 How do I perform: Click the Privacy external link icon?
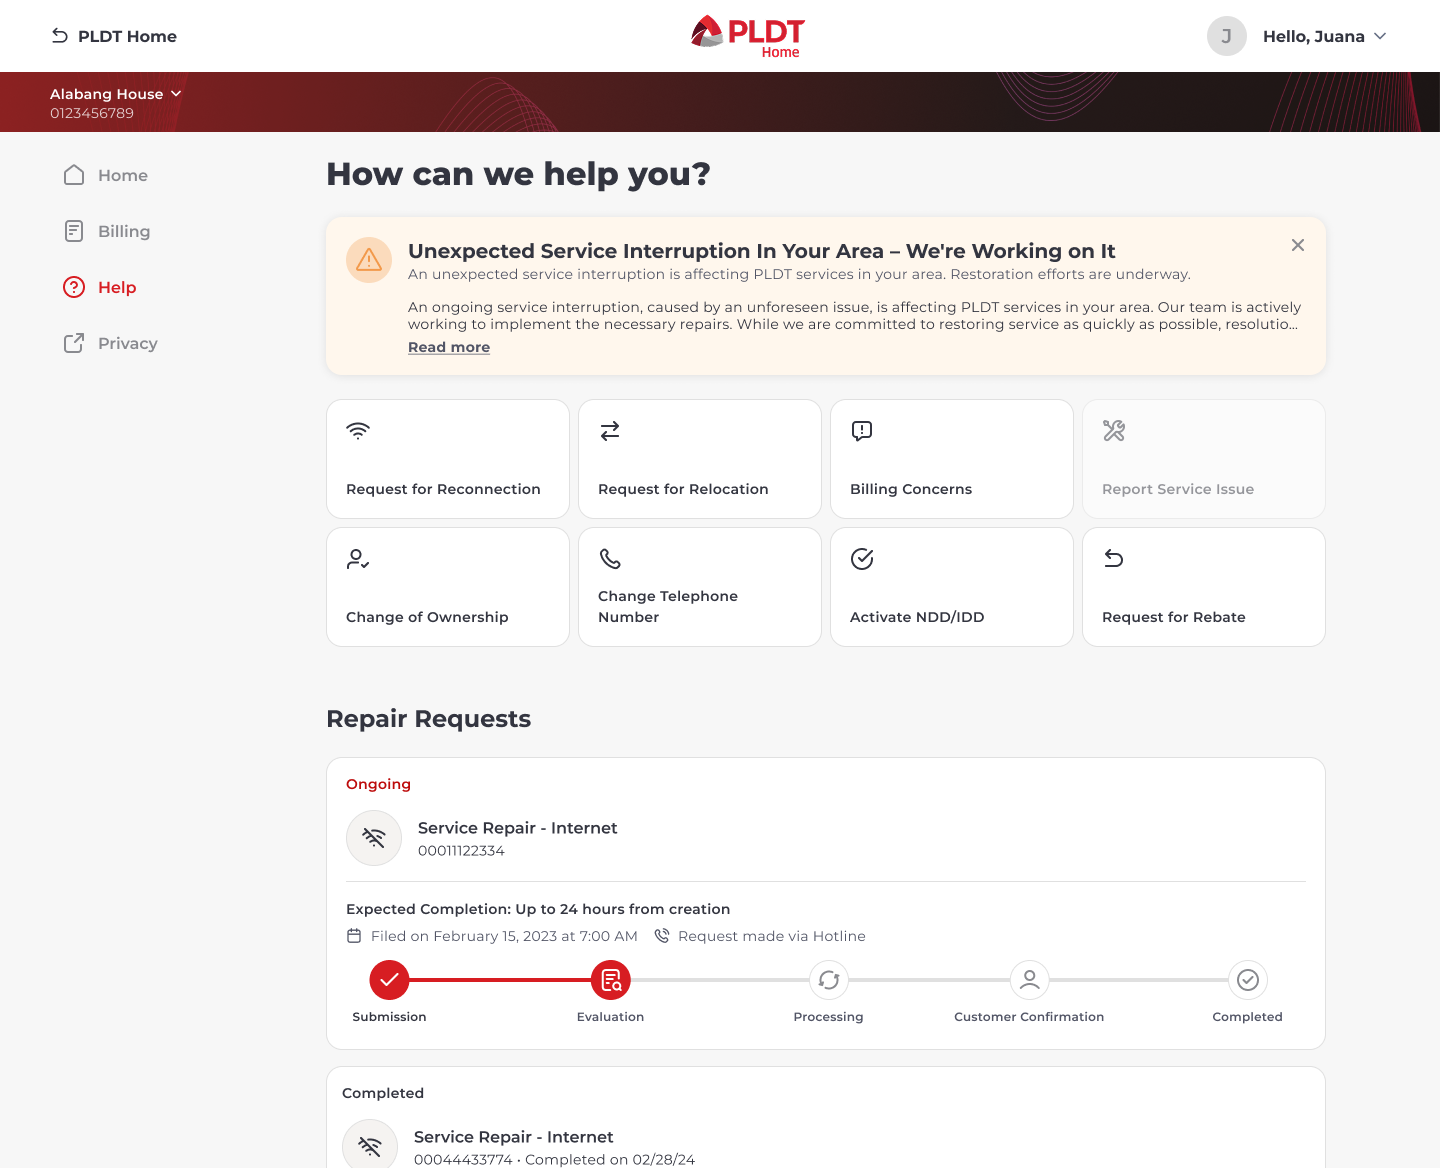pos(74,343)
